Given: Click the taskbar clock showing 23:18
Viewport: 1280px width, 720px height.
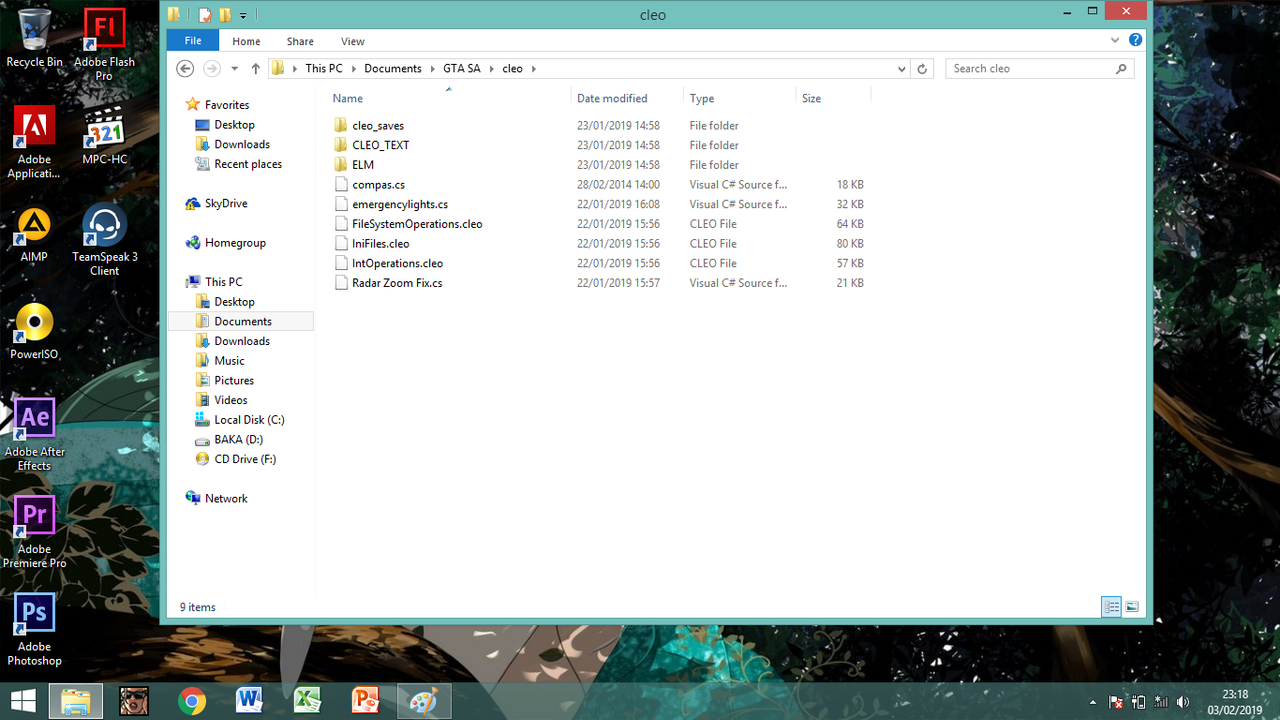Looking at the screenshot, I should (x=1235, y=702).
